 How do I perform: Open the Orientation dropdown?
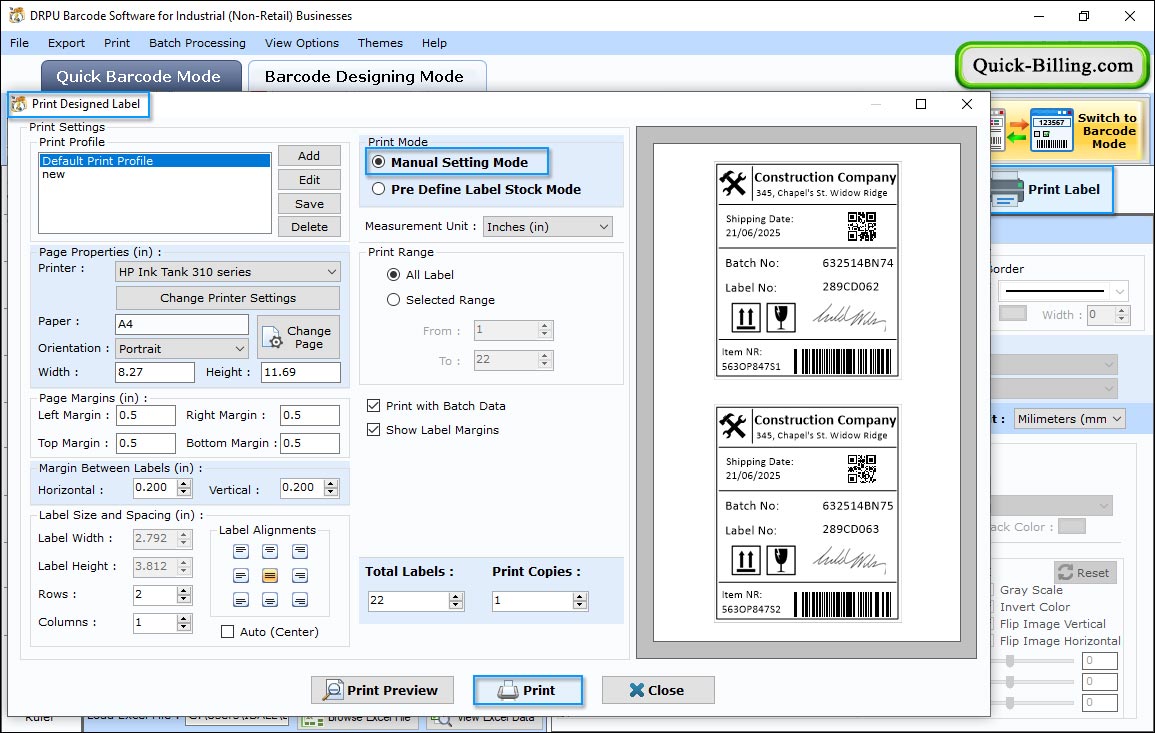pos(182,348)
